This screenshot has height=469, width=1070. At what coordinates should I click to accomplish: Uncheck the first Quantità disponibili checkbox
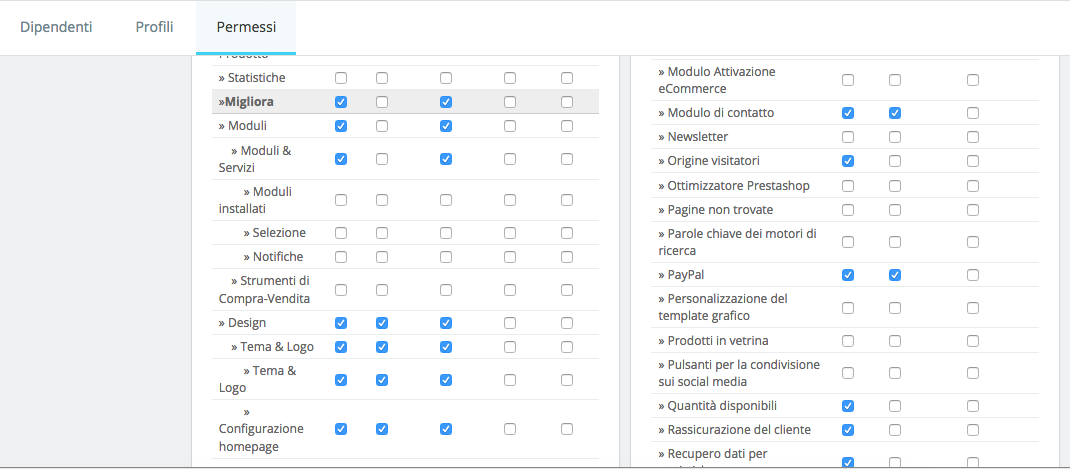[x=848, y=406]
